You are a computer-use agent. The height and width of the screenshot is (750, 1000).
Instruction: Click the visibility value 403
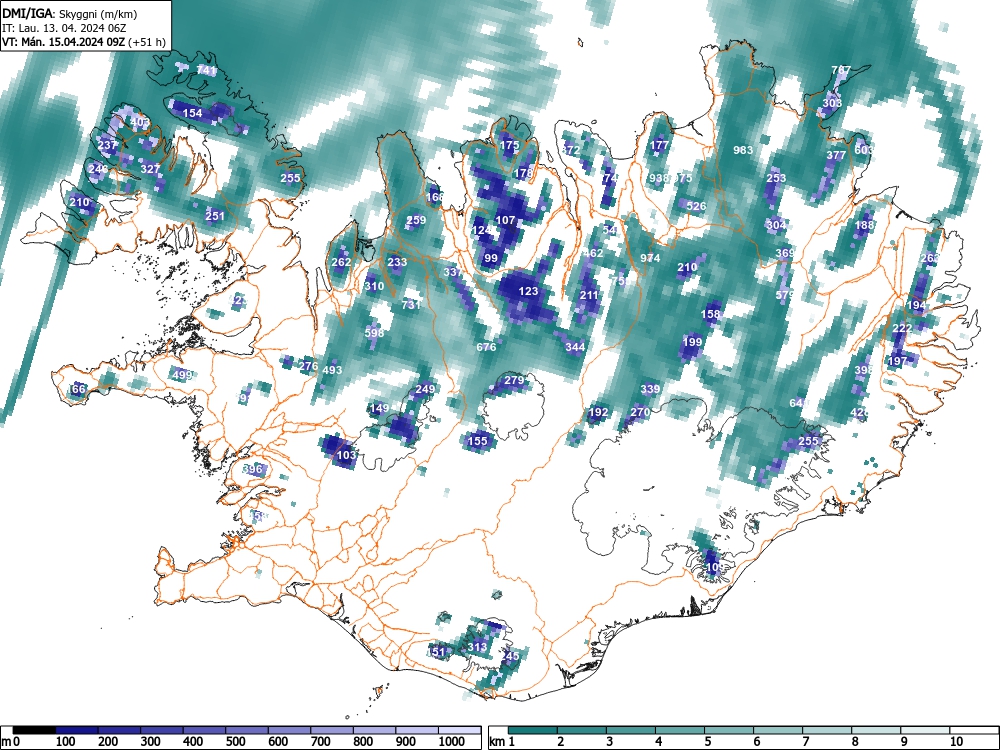click(140, 122)
